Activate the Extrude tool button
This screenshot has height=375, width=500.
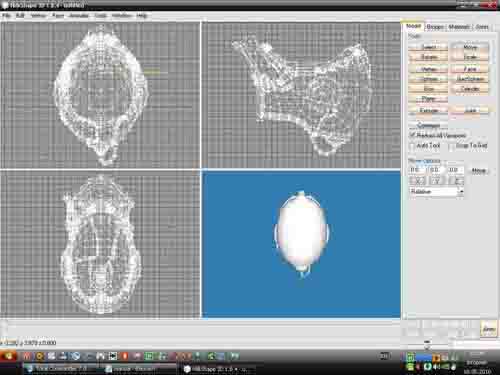[428, 110]
